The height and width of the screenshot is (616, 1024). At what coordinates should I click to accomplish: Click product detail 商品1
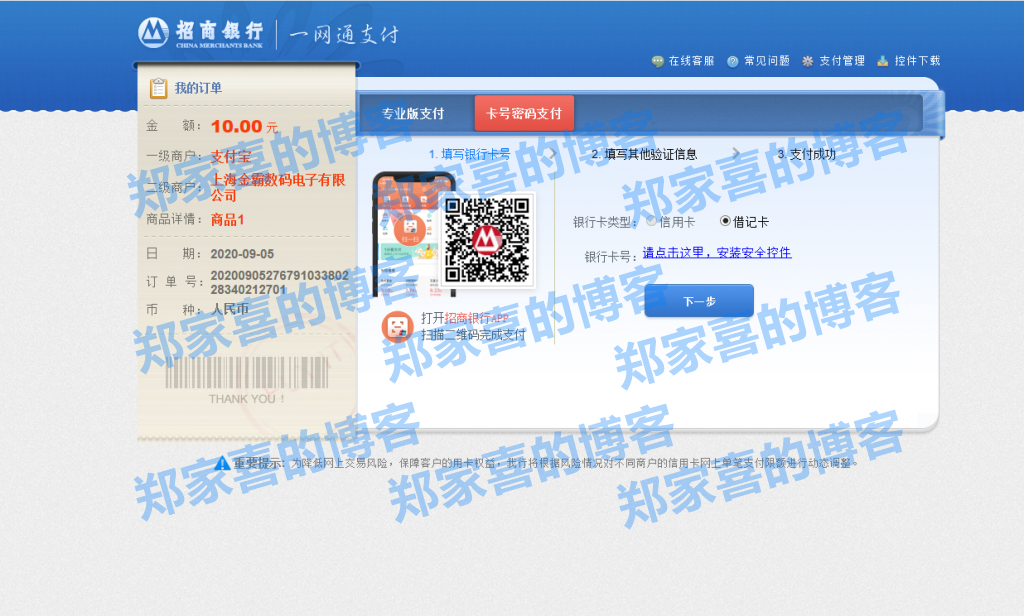pos(227,219)
